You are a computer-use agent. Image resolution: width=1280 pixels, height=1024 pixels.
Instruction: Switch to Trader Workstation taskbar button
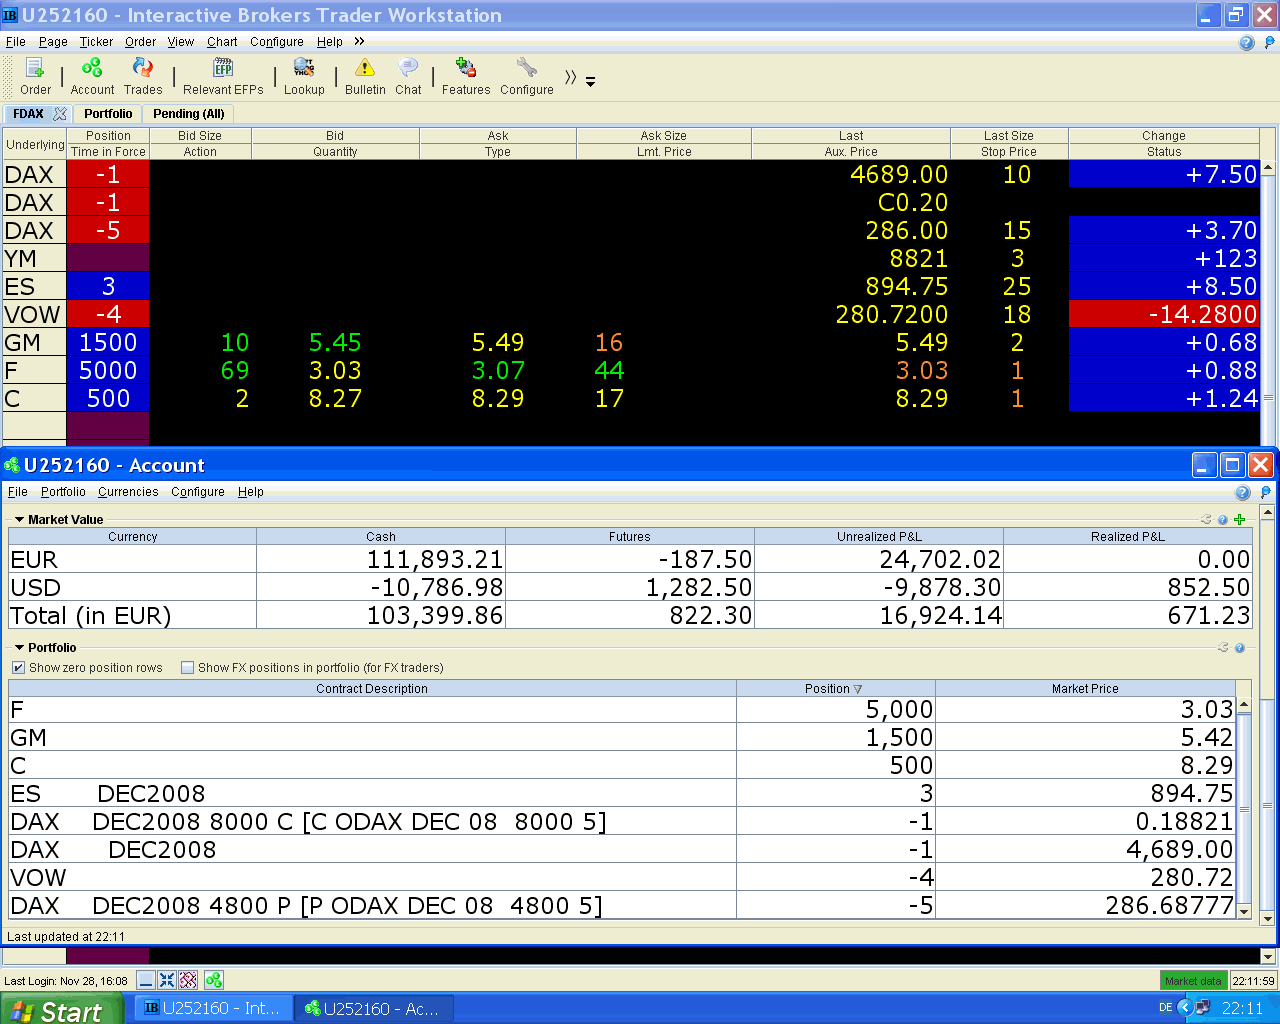pyautogui.click(x=213, y=1008)
